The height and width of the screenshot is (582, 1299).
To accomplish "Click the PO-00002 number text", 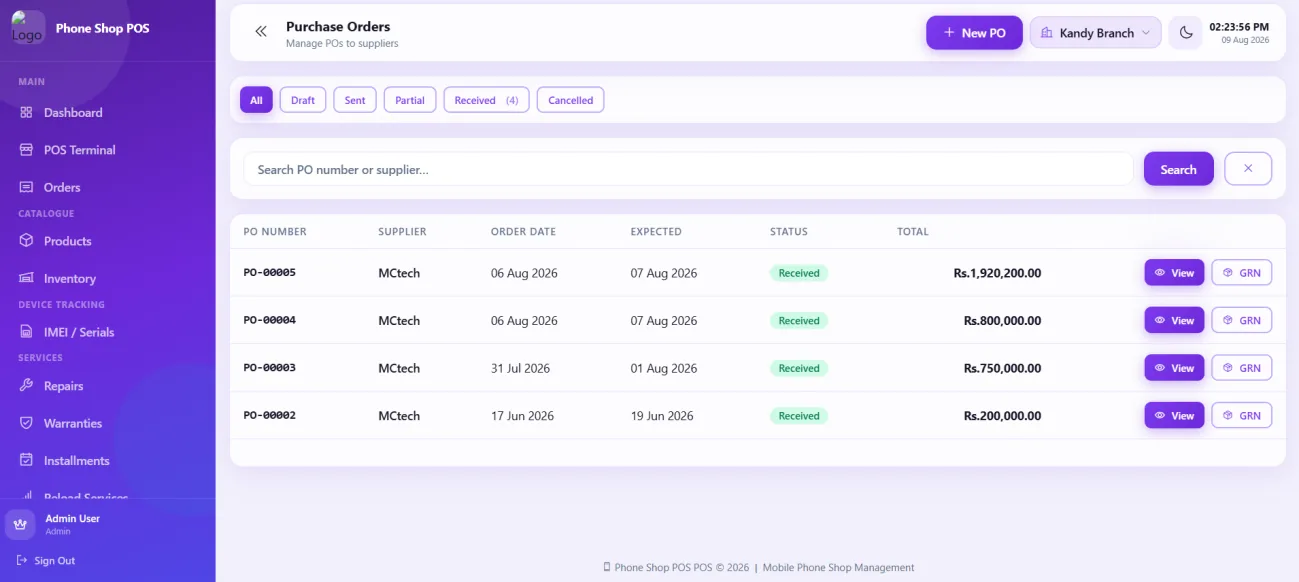I will tap(270, 415).
